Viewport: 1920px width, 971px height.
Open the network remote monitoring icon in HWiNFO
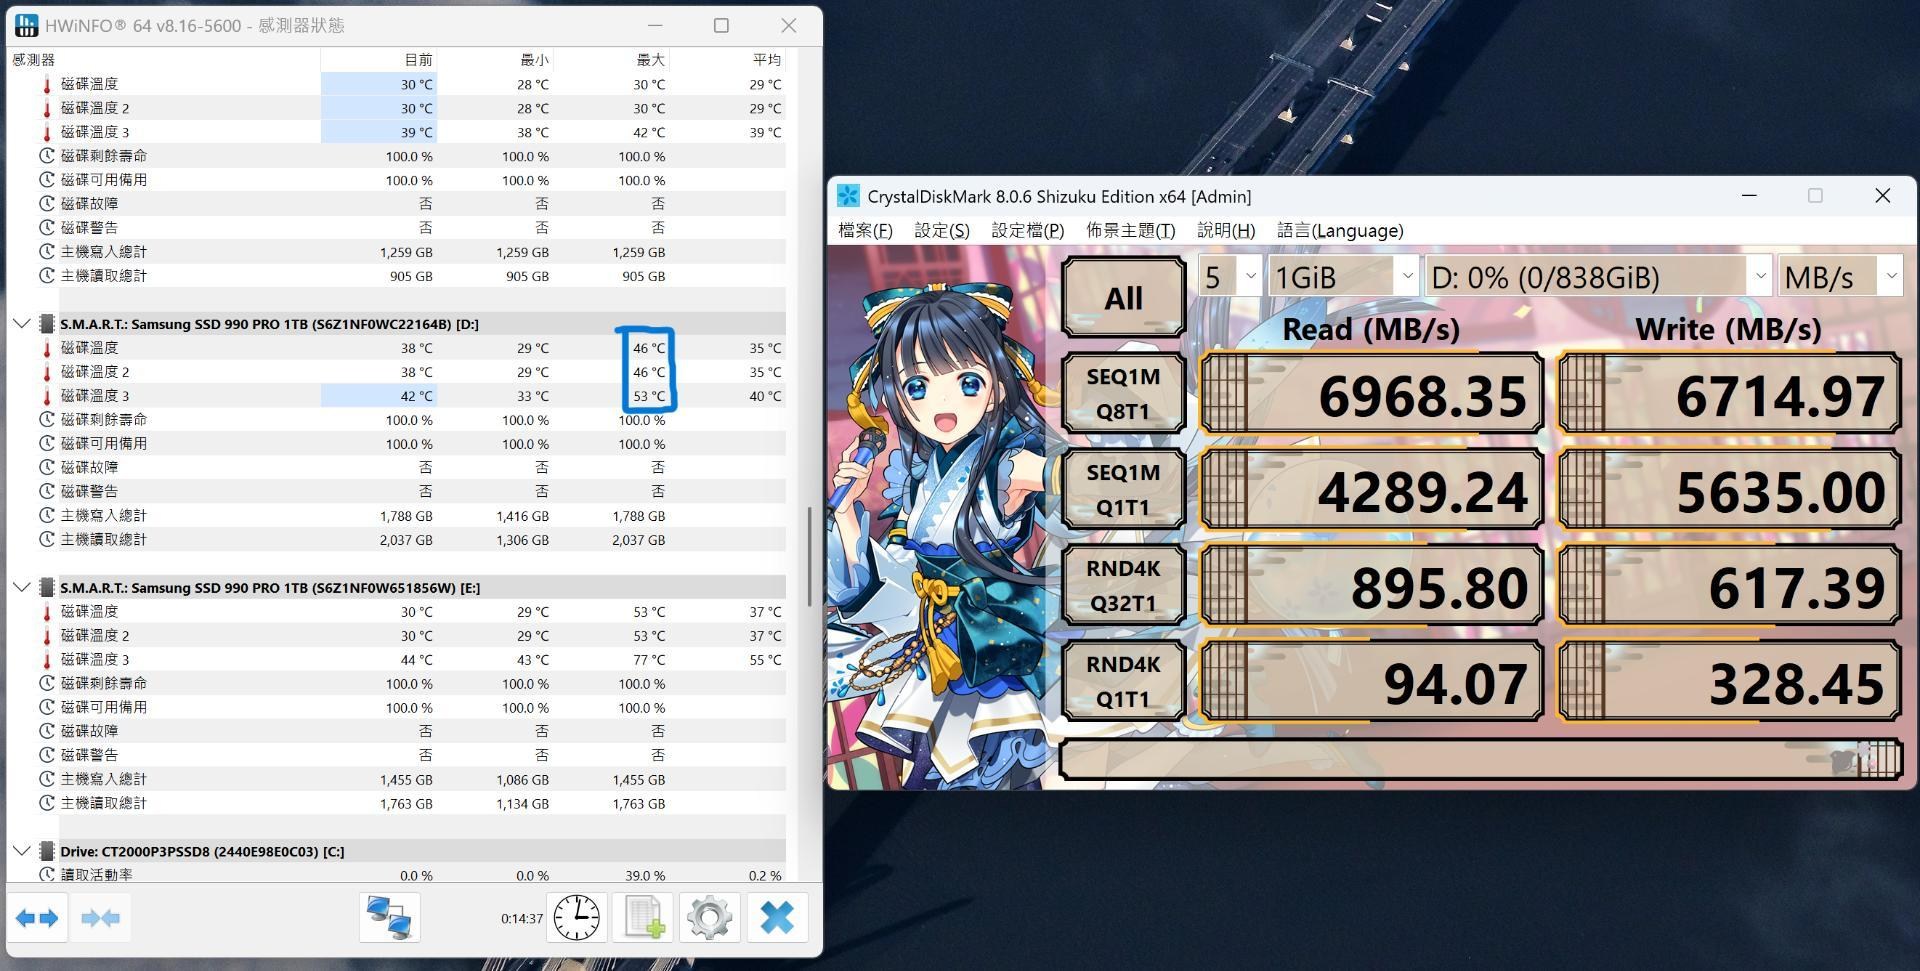(389, 917)
